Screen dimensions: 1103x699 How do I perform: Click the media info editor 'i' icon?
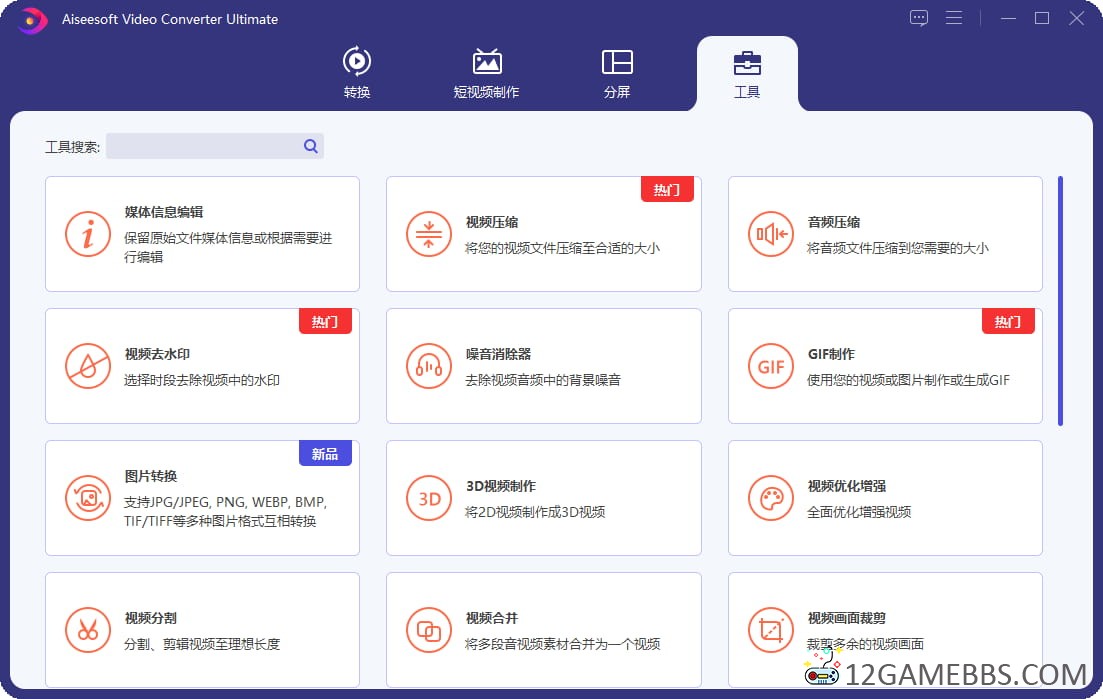pyautogui.click(x=88, y=234)
